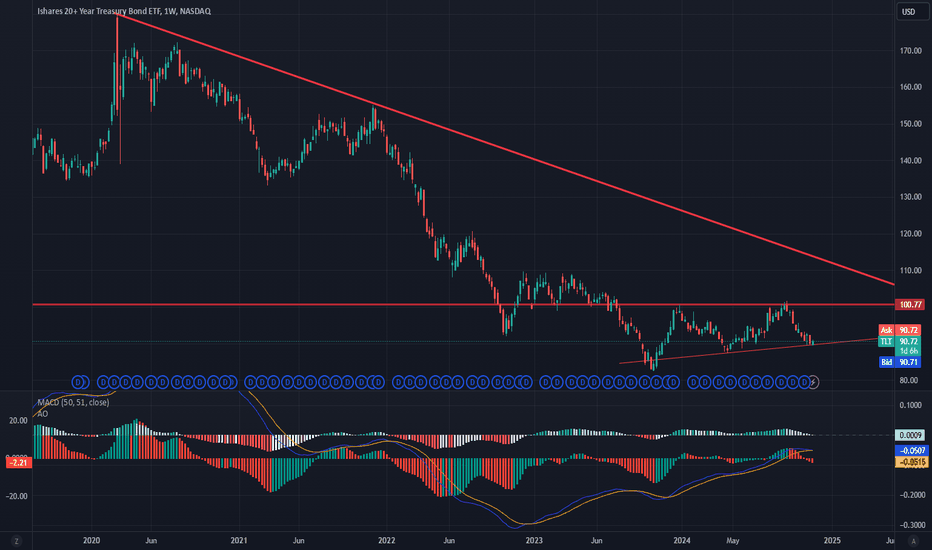The width and height of the screenshot is (932, 550).
Task: Click the blue -0.0507 MACD value label
Action: pos(911,451)
